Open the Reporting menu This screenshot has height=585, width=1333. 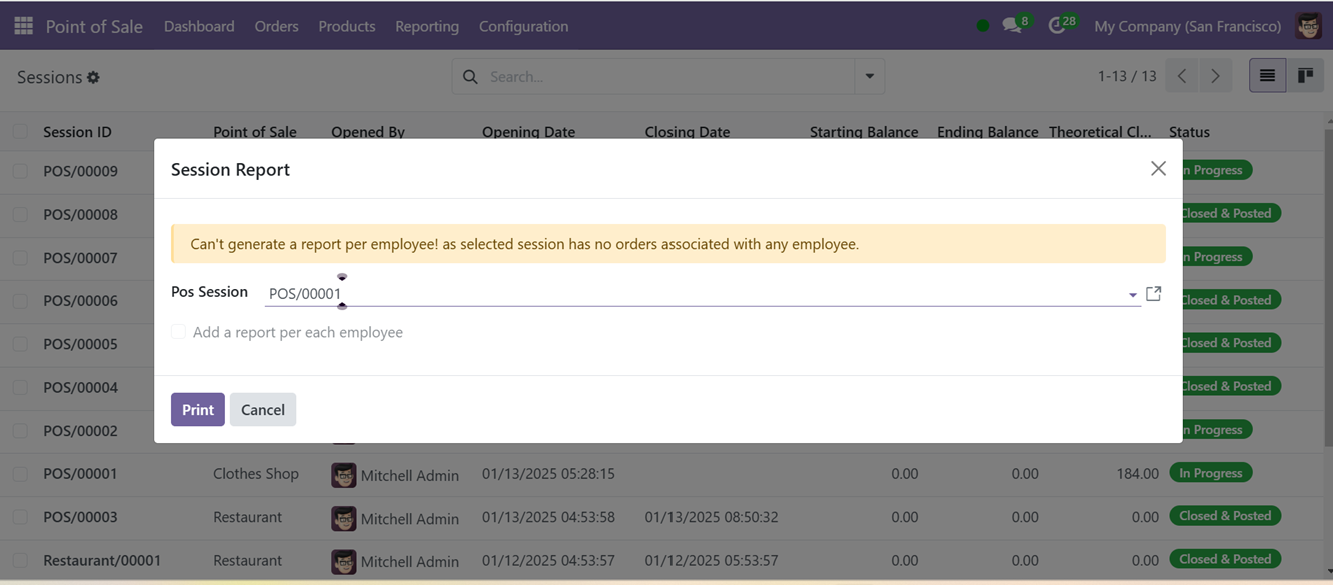(x=427, y=26)
